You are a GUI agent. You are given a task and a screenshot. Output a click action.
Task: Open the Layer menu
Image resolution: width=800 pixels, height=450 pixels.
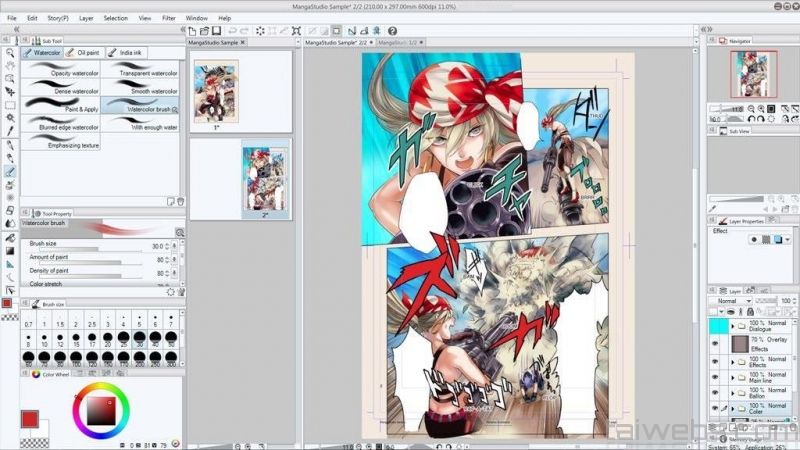click(86, 18)
